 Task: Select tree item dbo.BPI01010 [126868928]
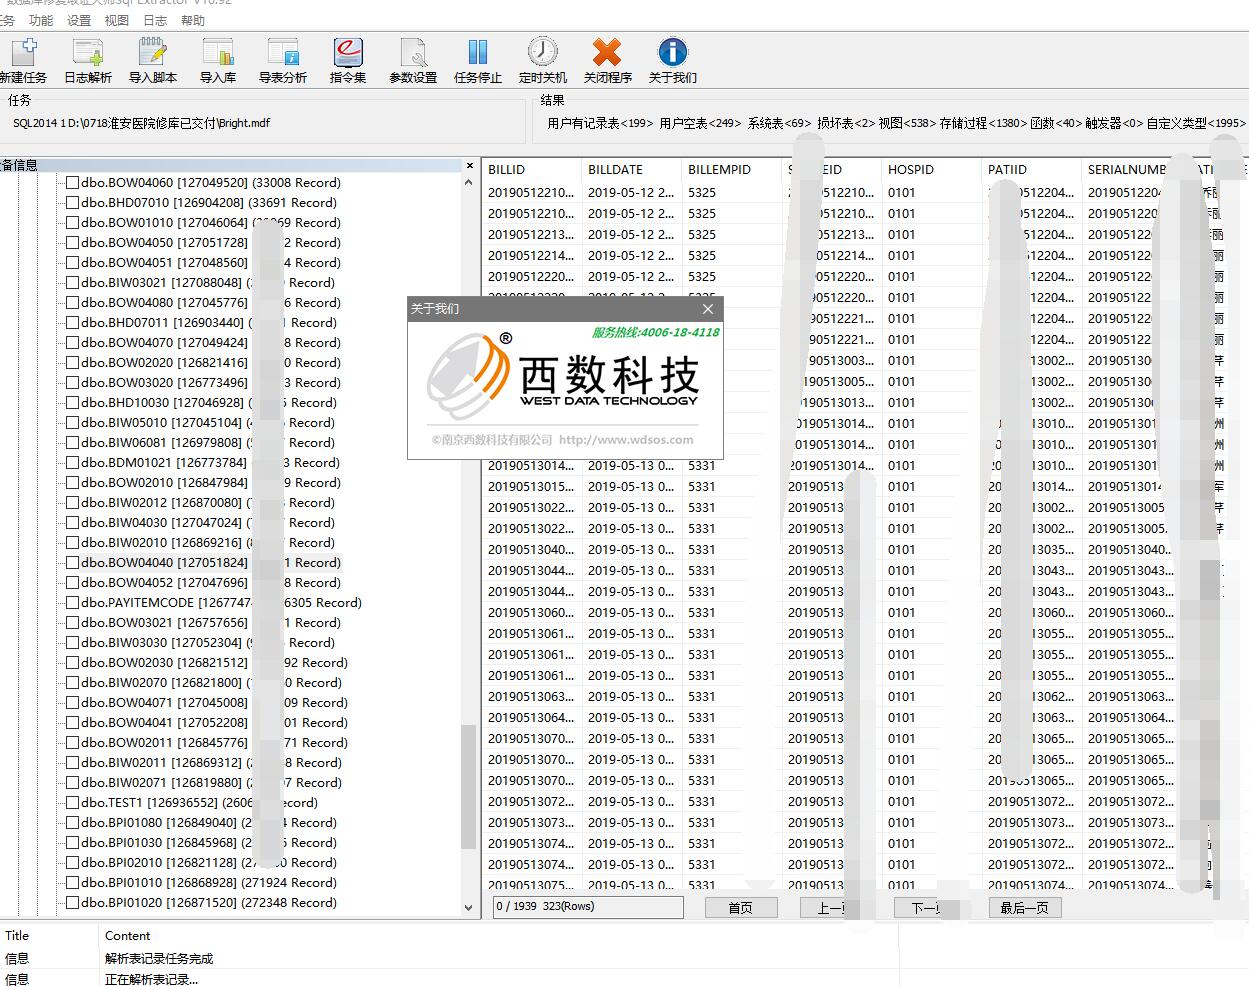coord(209,883)
